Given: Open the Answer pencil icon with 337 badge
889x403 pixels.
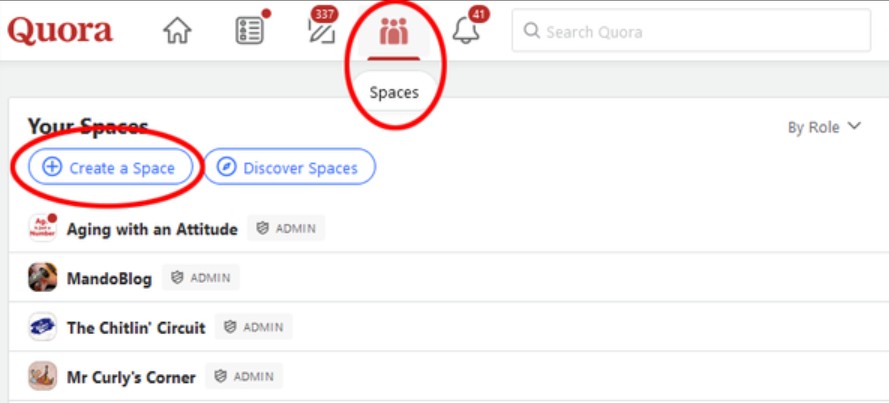Looking at the screenshot, I should [322, 31].
